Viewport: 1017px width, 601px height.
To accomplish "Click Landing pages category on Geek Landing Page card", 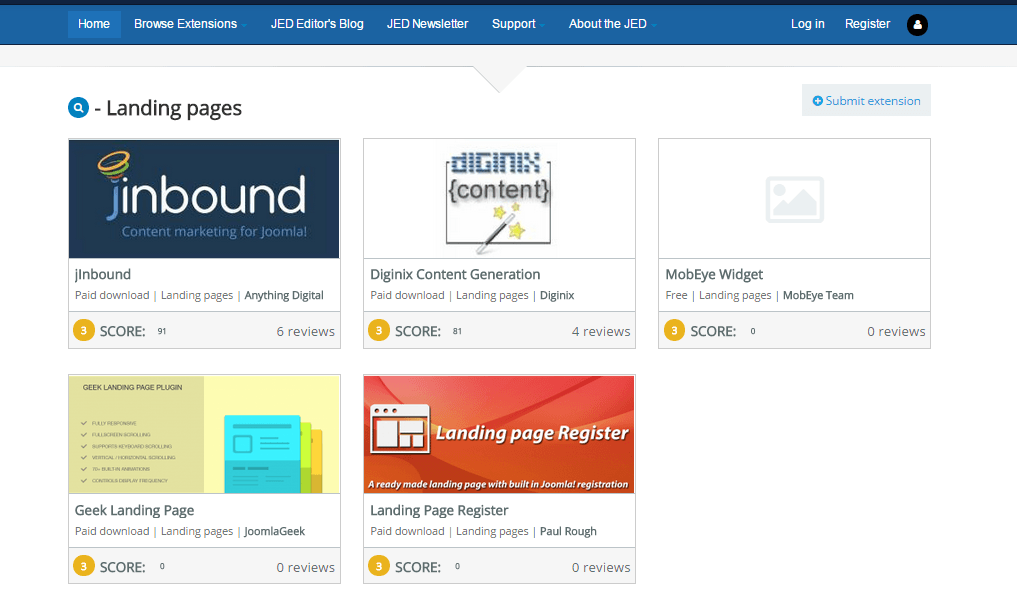I will (x=197, y=531).
